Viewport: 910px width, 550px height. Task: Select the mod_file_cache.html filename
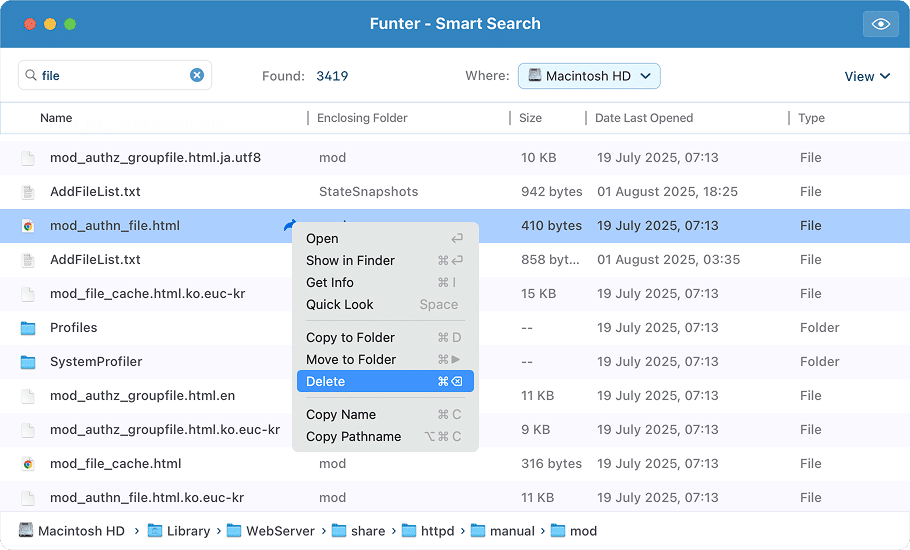coord(115,464)
